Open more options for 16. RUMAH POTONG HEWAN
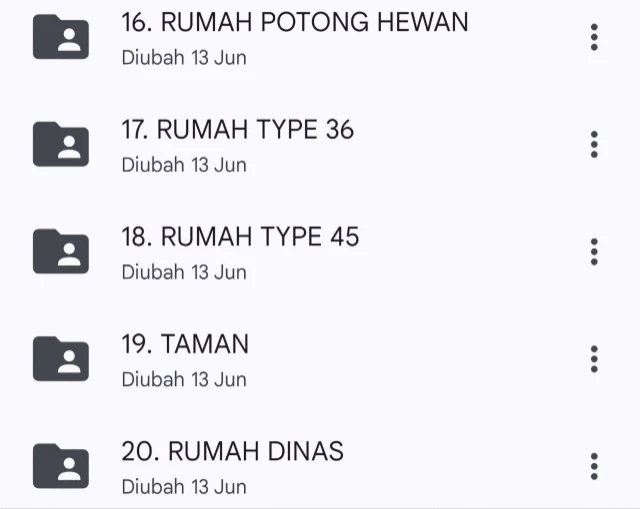The image size is (640, 509). pyautogui.click(x=594, y=37)
